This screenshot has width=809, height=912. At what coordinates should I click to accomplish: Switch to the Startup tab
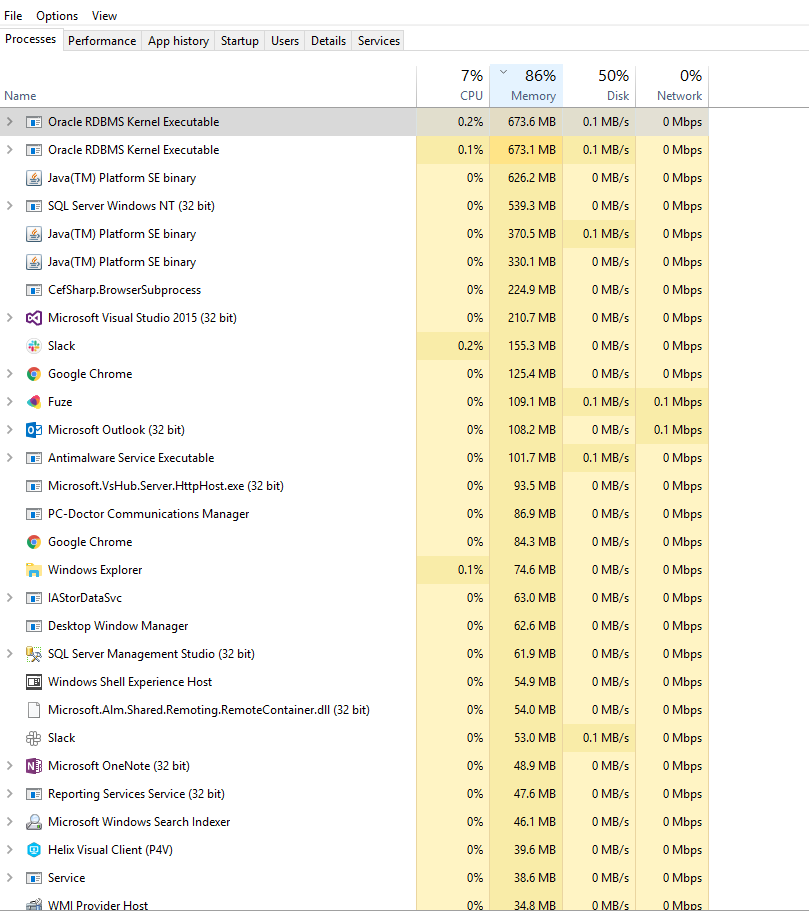tap(240, 41)
